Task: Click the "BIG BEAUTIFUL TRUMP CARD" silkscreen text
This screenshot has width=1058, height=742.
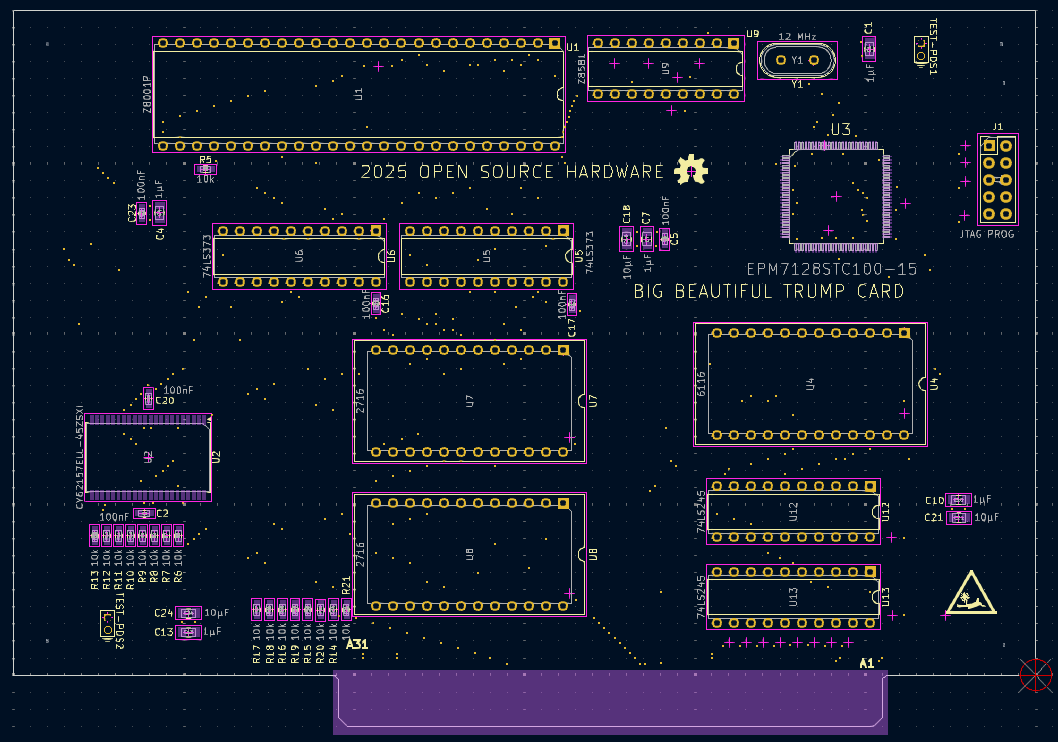Action: pyautogui.click(x=768, y=292)
